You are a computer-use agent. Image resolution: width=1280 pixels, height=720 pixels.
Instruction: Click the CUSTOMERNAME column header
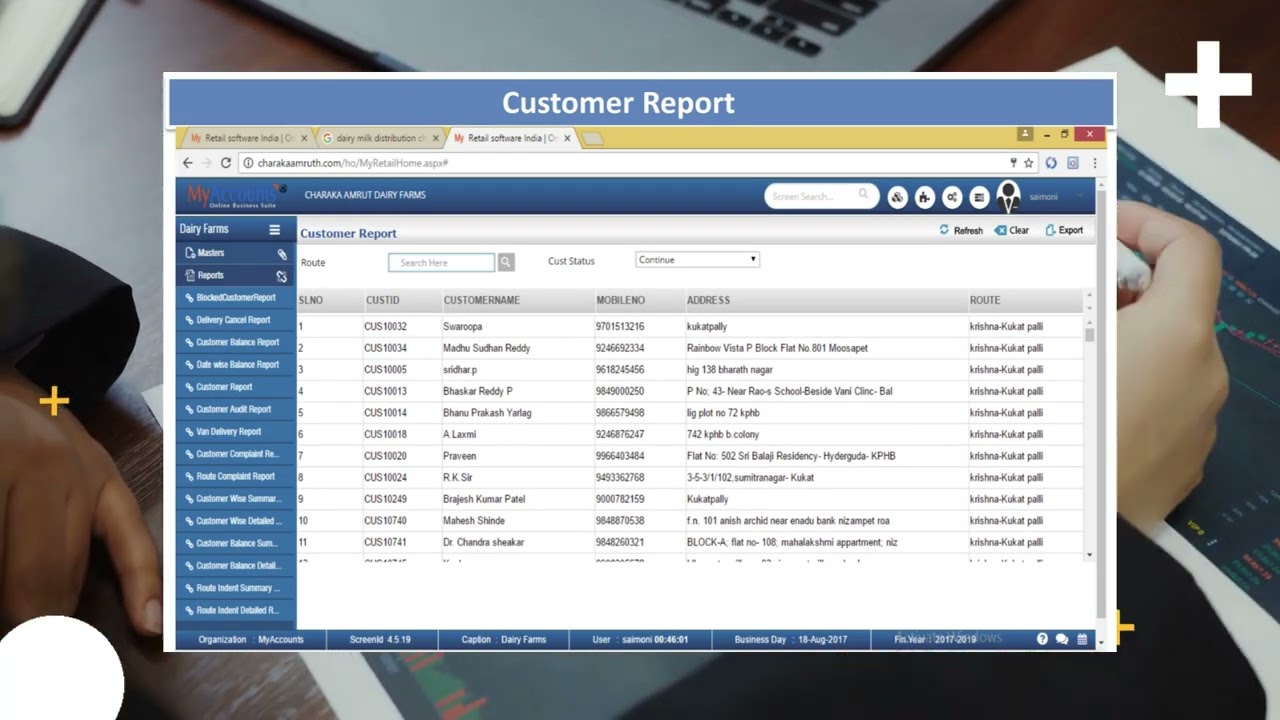481,300
